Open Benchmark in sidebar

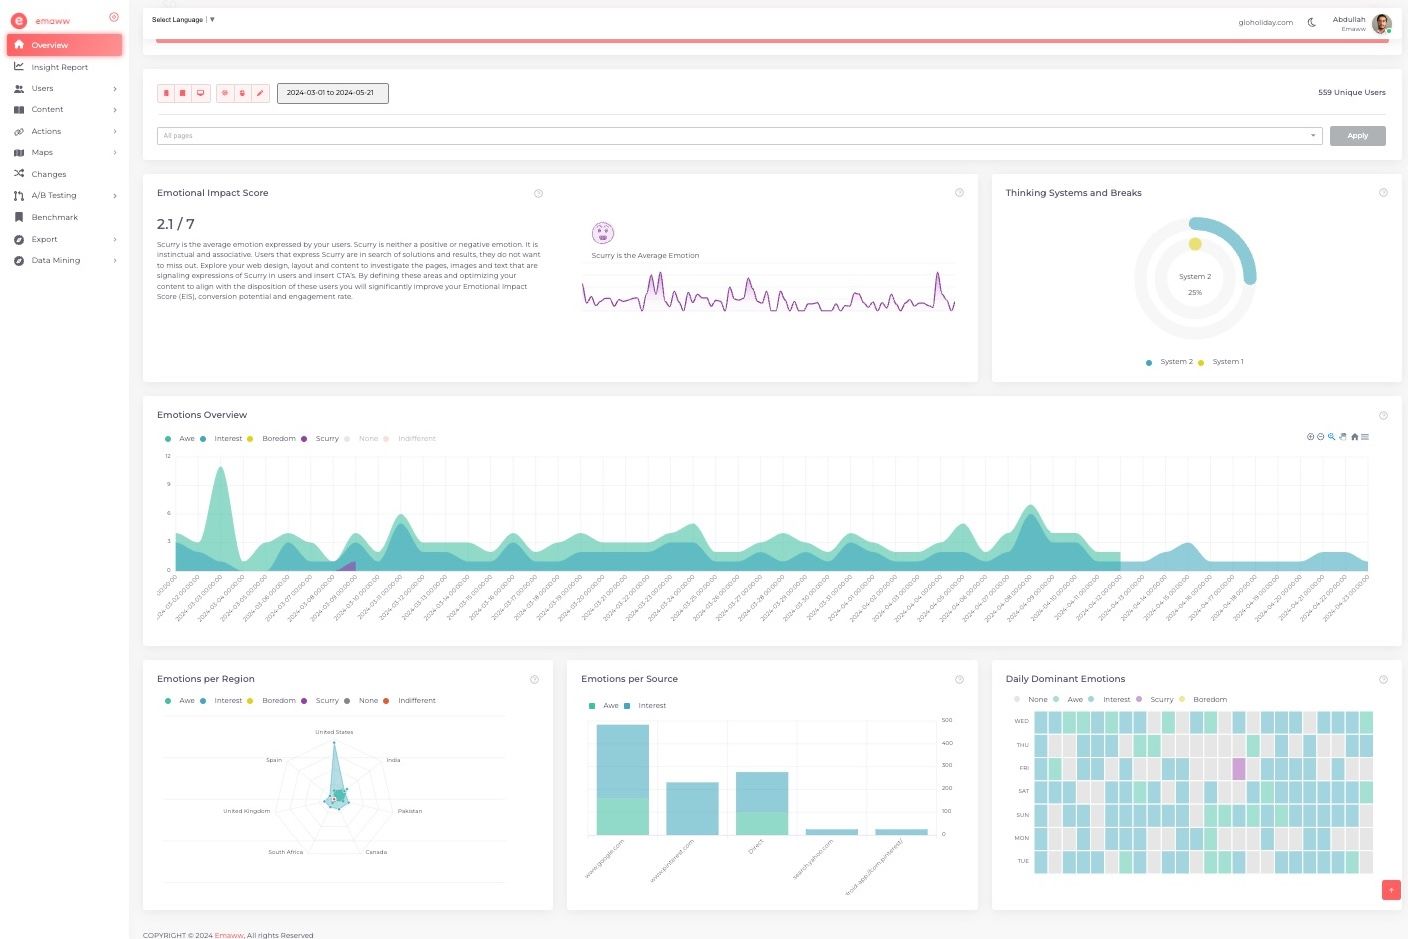pyautogui.click(x=65, y=217)
